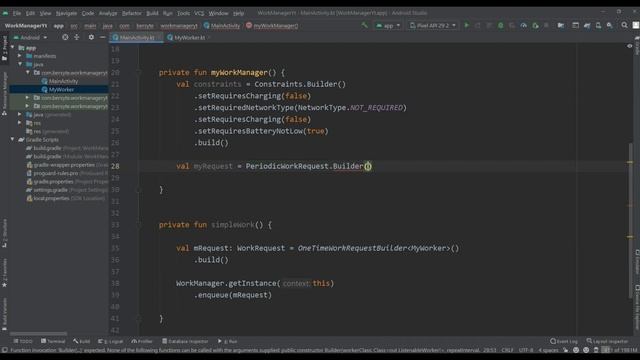
Task: Open Resource Manager side button
Action: (4, 93)
